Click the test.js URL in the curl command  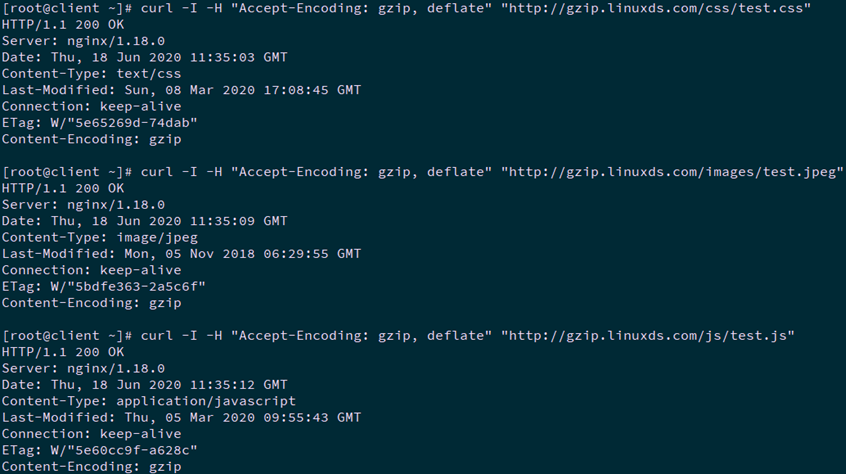coord(647,335)
